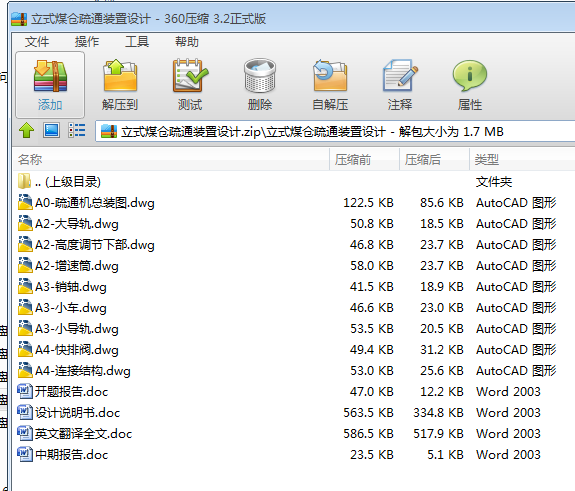Select file name 设计说明书.doc
The image size is (575, 491).
point(77,413)
